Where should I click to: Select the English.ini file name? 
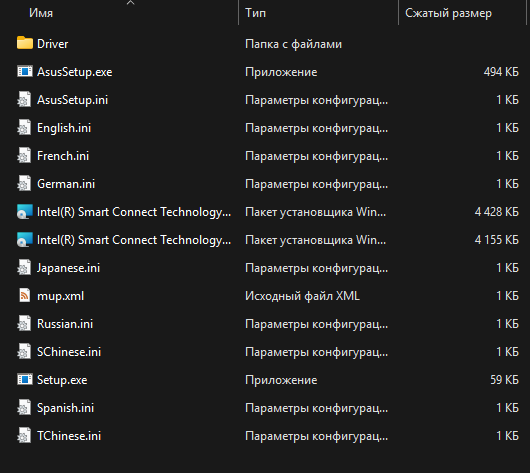point(64,128)
